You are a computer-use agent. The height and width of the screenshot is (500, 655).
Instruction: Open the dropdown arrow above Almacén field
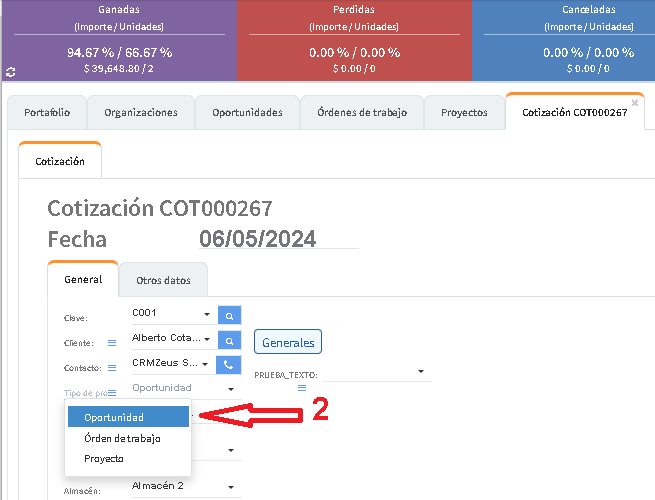pyautogui.click(x=231, y=450)
